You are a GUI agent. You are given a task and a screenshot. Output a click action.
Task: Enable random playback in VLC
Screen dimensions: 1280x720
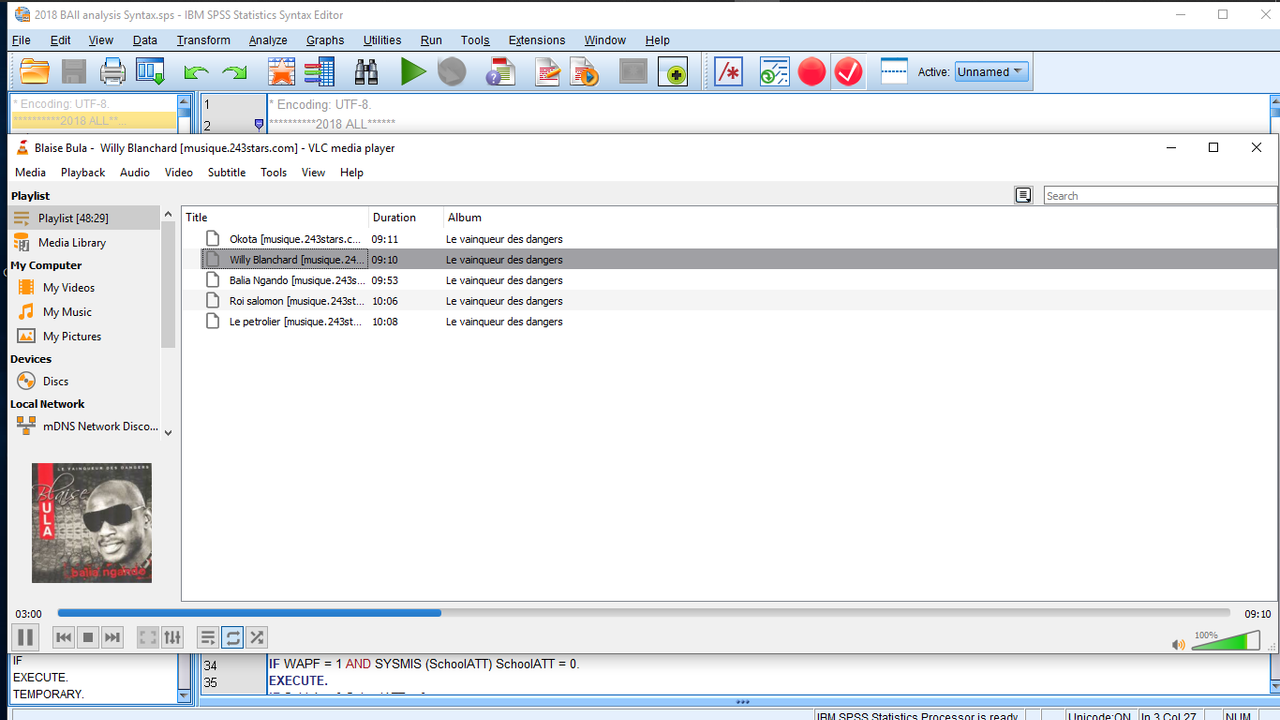coord(256,637)
